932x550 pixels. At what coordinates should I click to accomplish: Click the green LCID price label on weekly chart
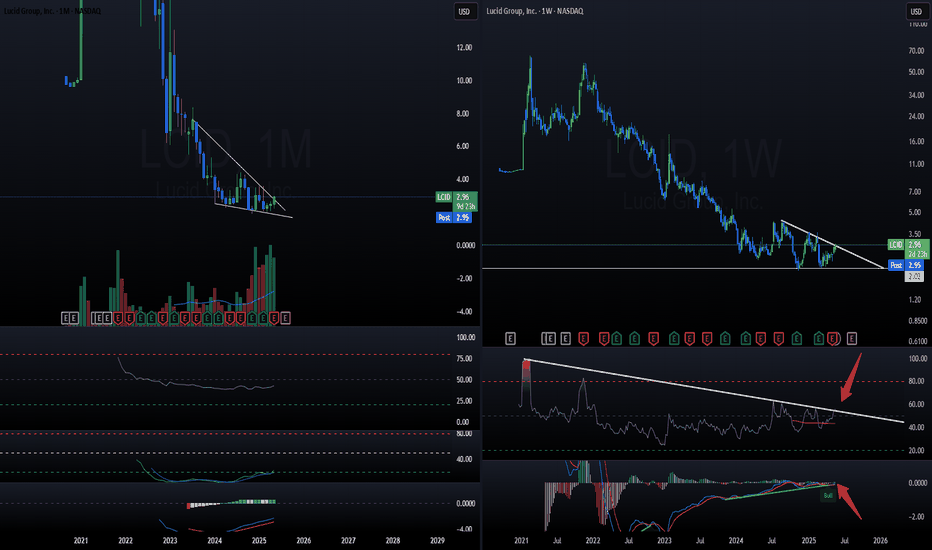896,244
